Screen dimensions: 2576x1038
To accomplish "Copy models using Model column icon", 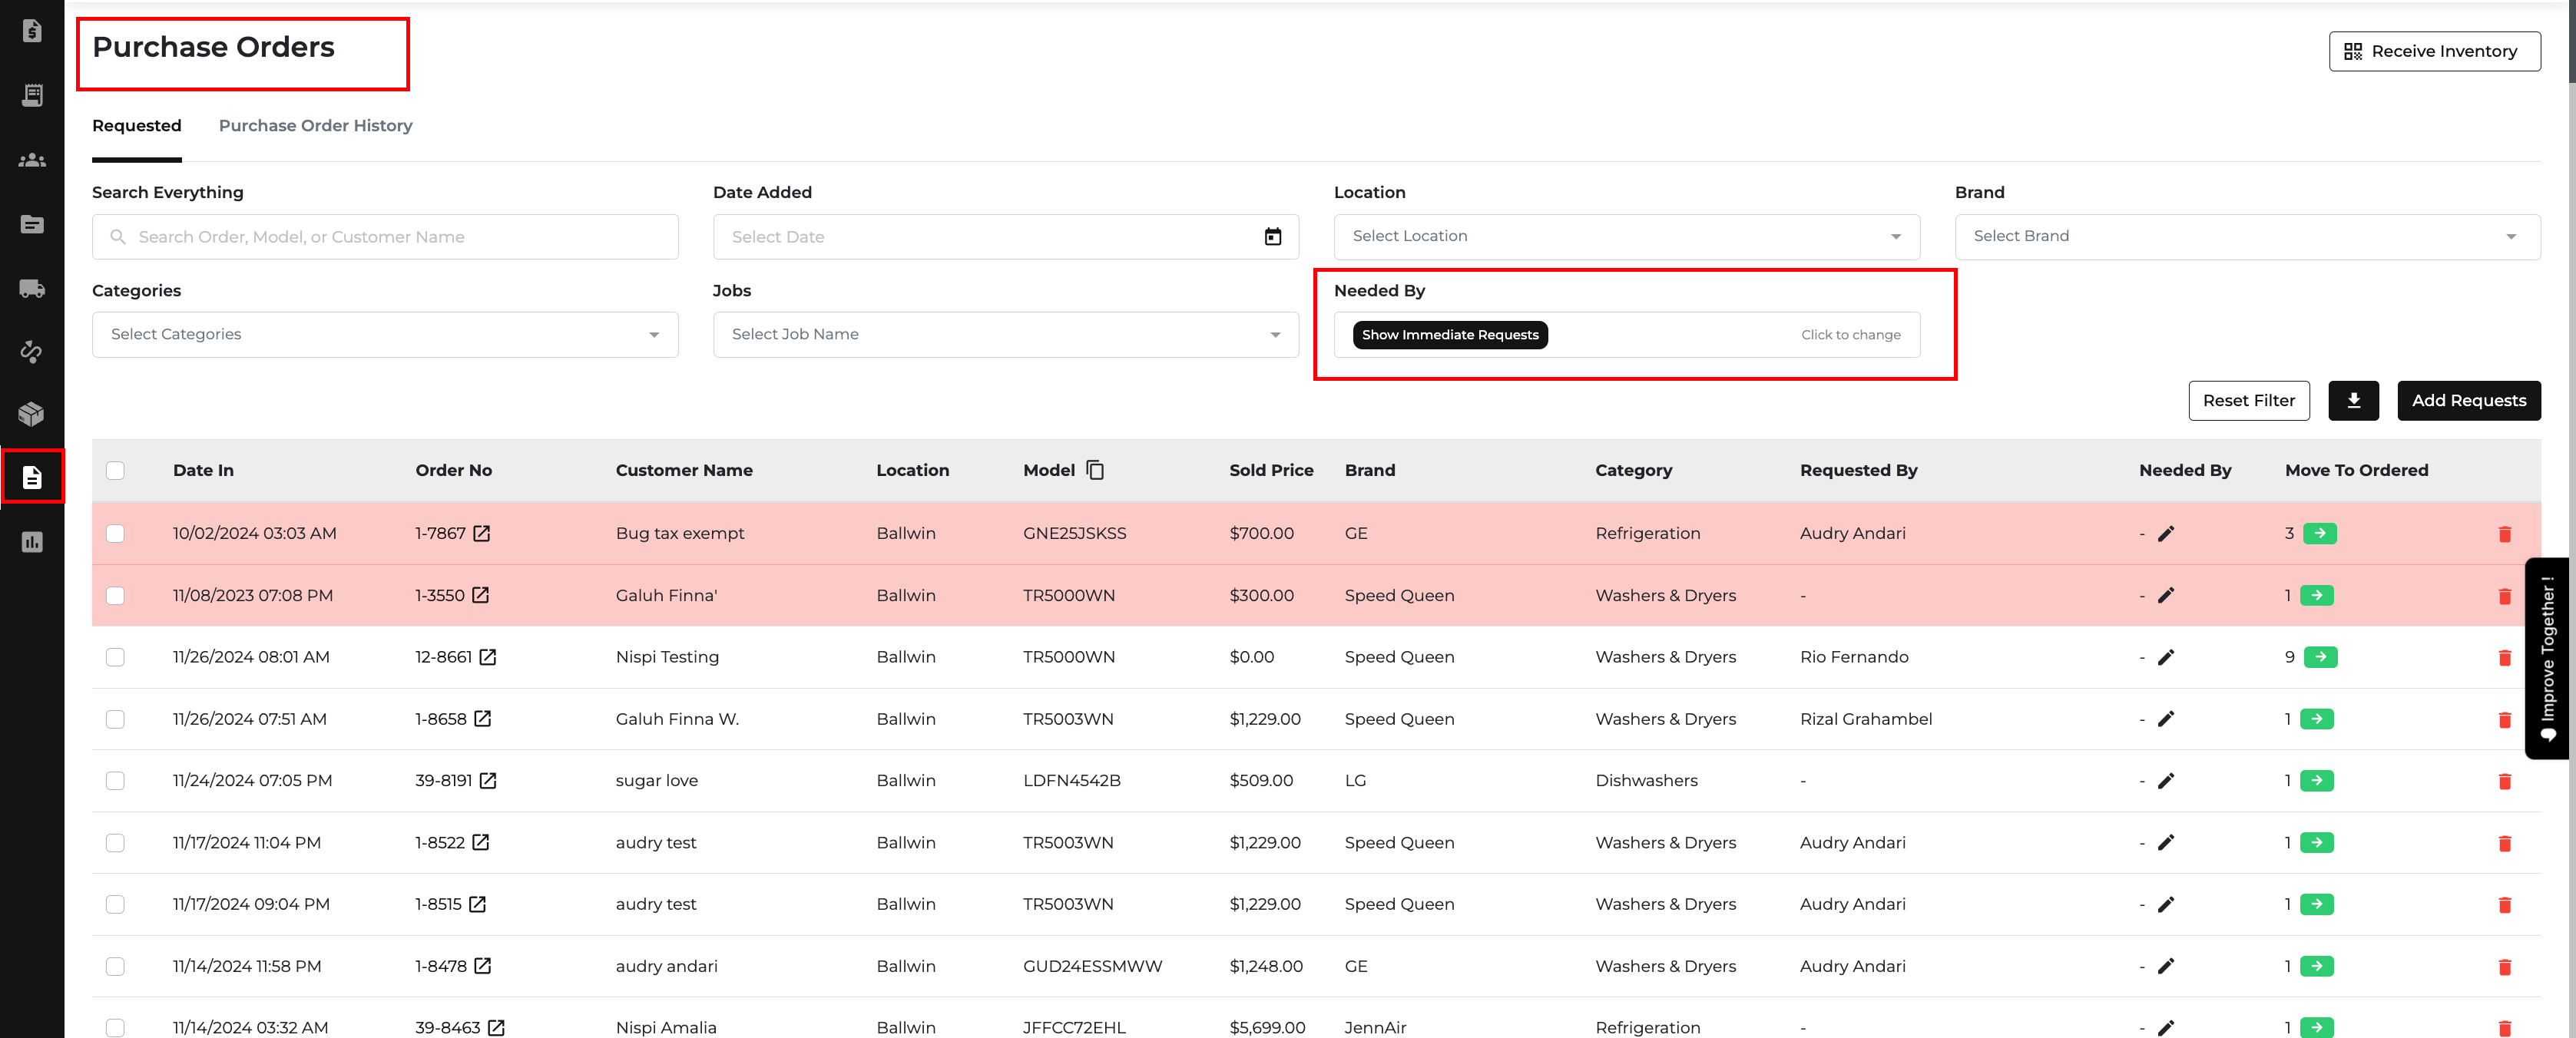I will point(1095,470).
